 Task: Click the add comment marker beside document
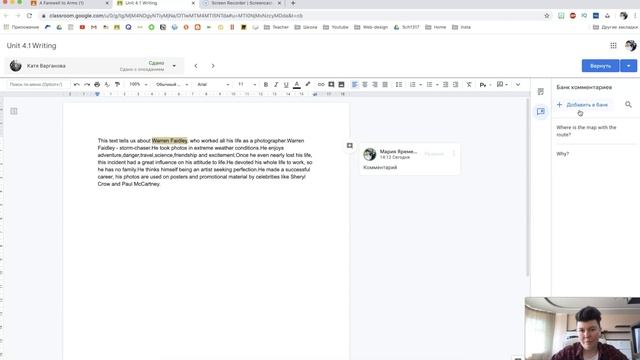click(x=350, y=145)
